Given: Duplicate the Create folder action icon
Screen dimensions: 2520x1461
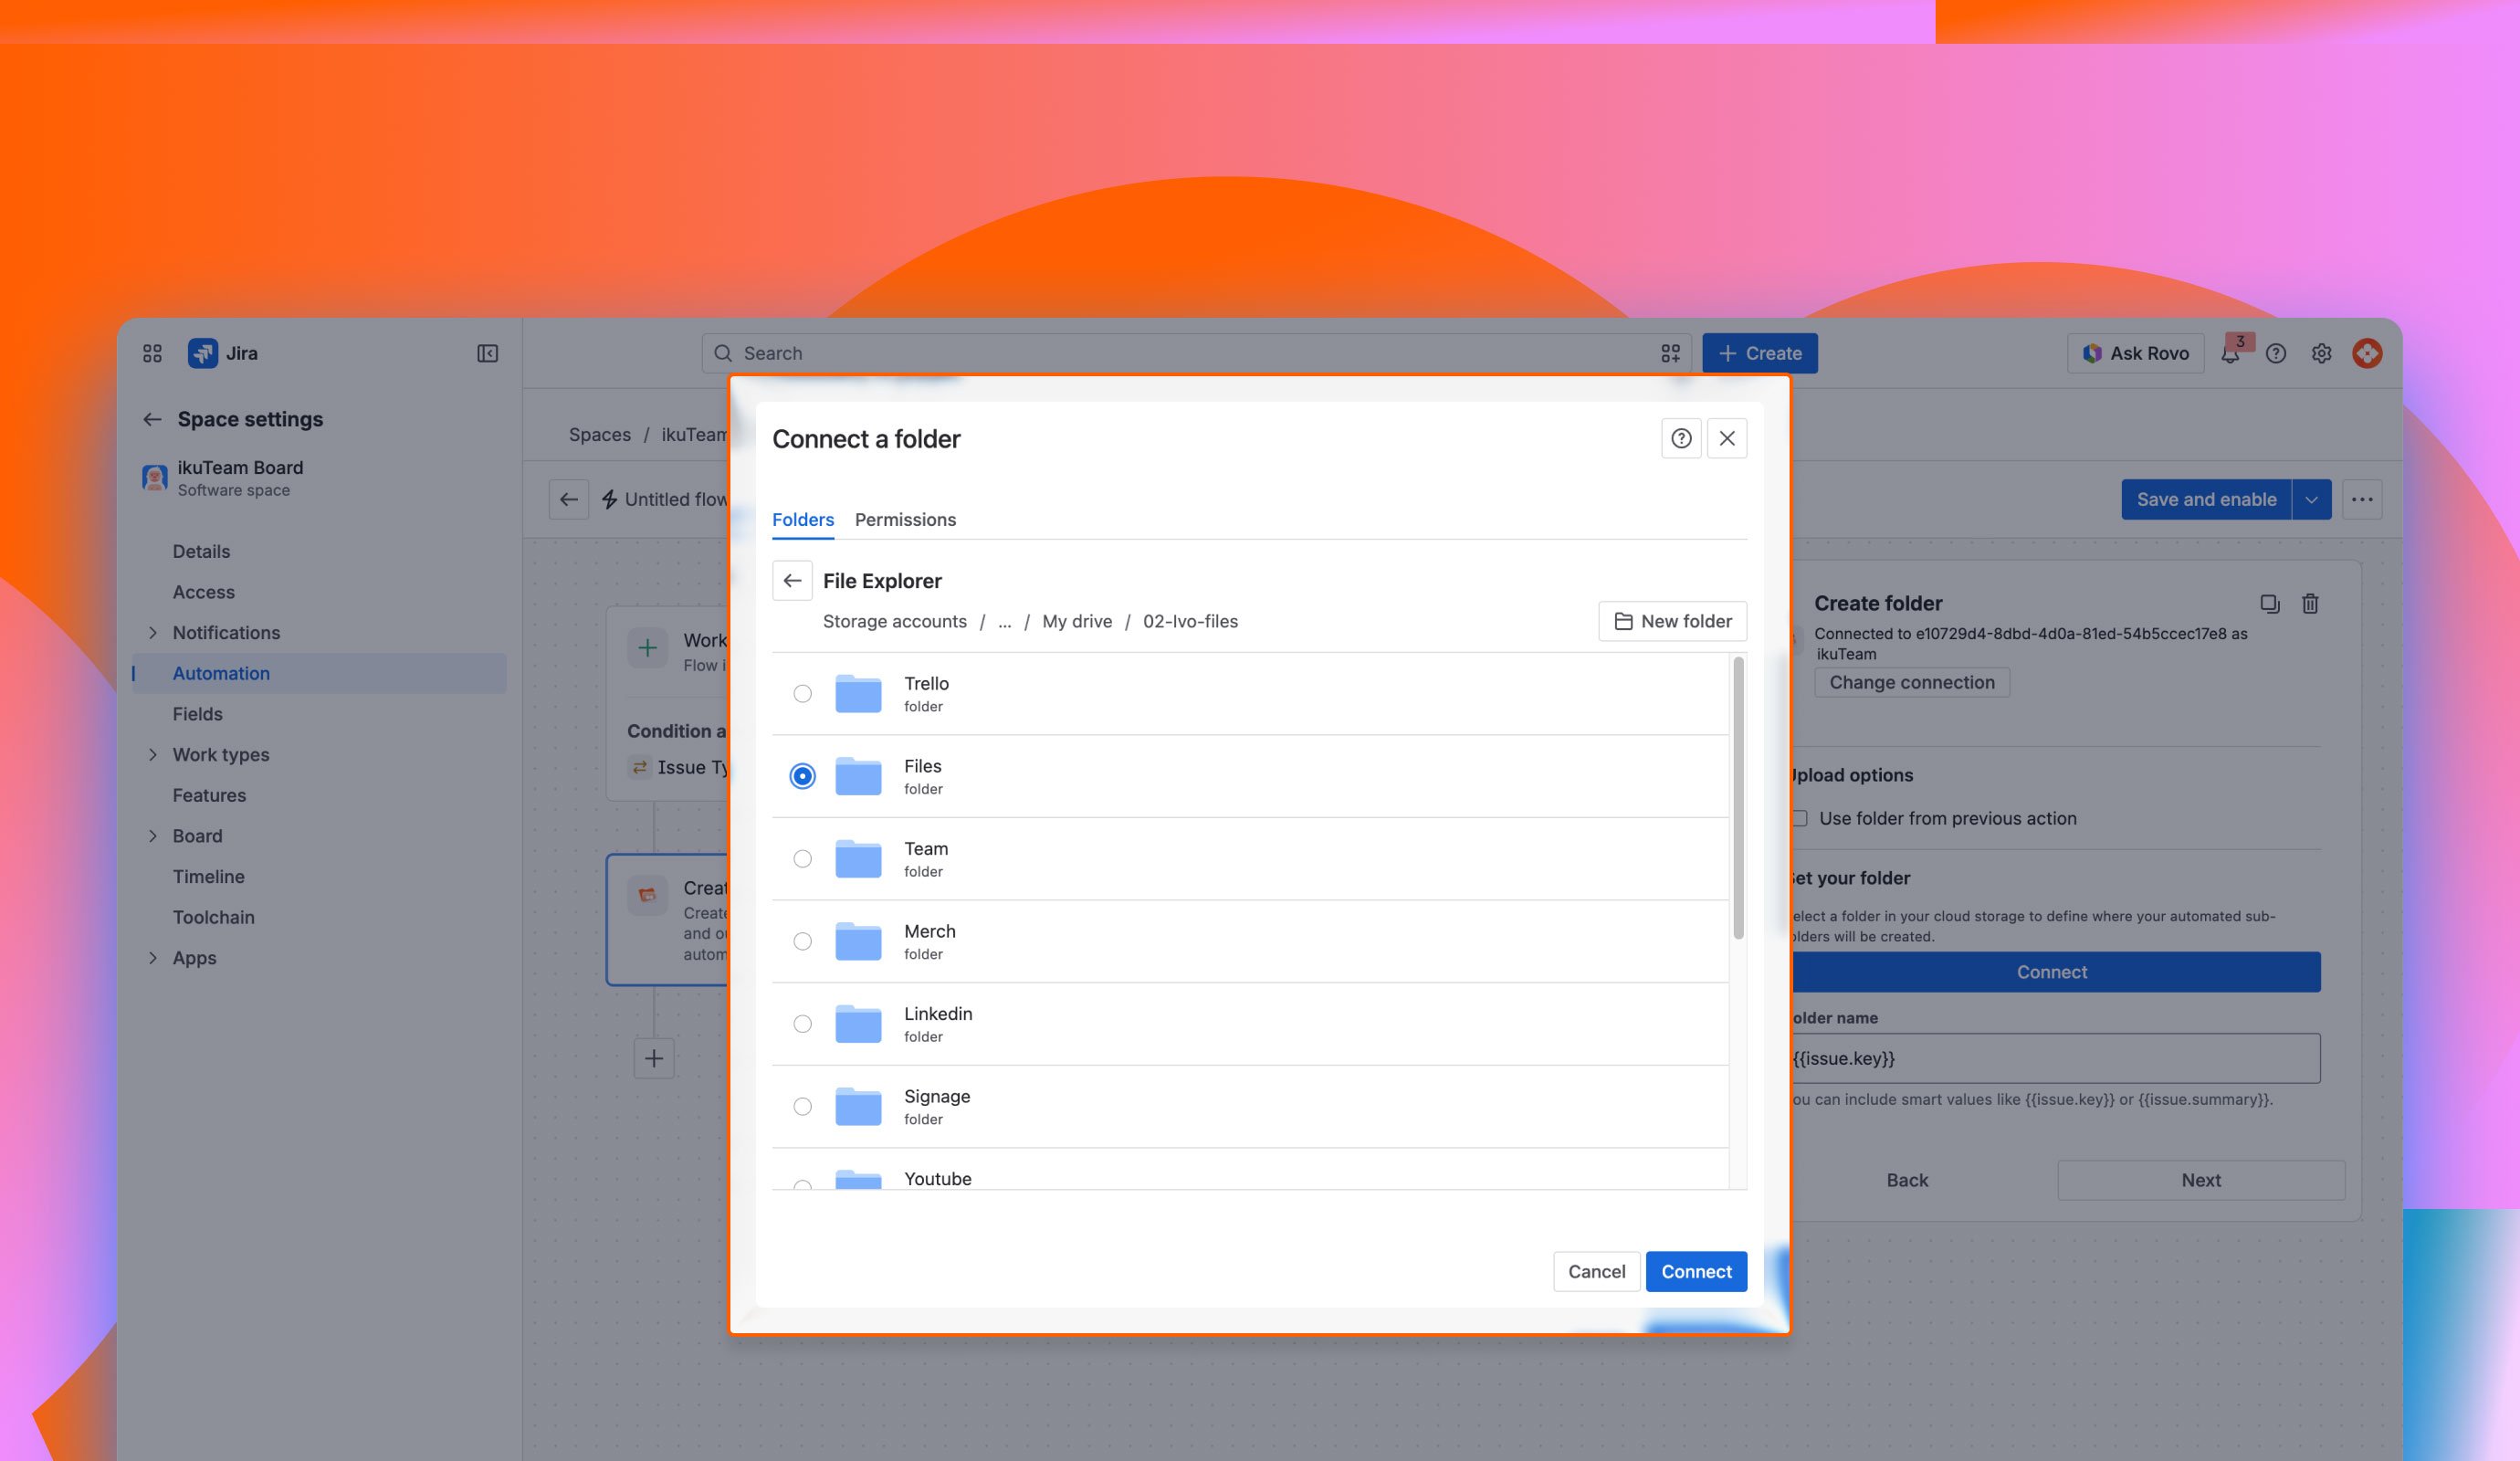Looking at the screenshot, I should tap(2269, 603).
